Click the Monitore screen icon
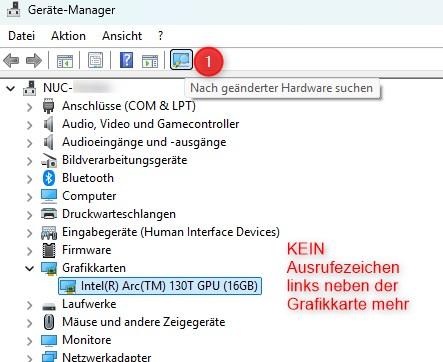This screenshot has height=362, width=443. click(49, 340)
